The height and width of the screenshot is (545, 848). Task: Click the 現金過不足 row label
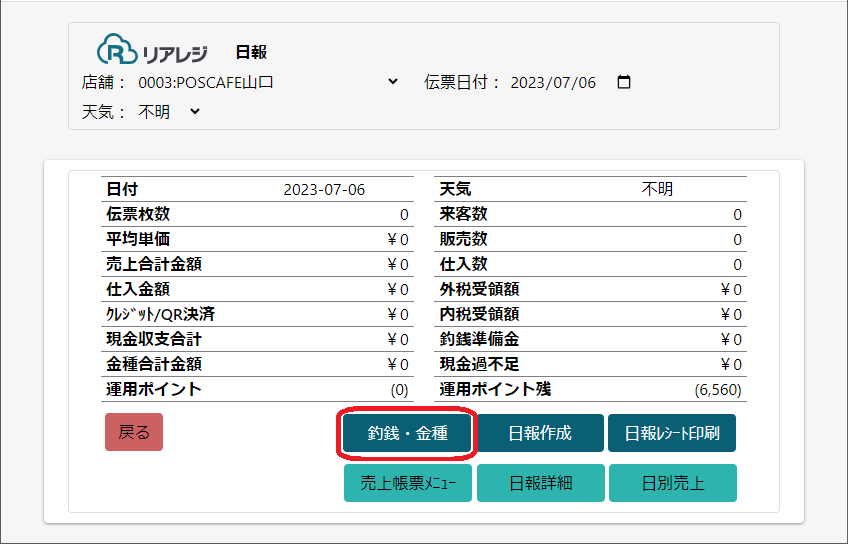[480, 364]
